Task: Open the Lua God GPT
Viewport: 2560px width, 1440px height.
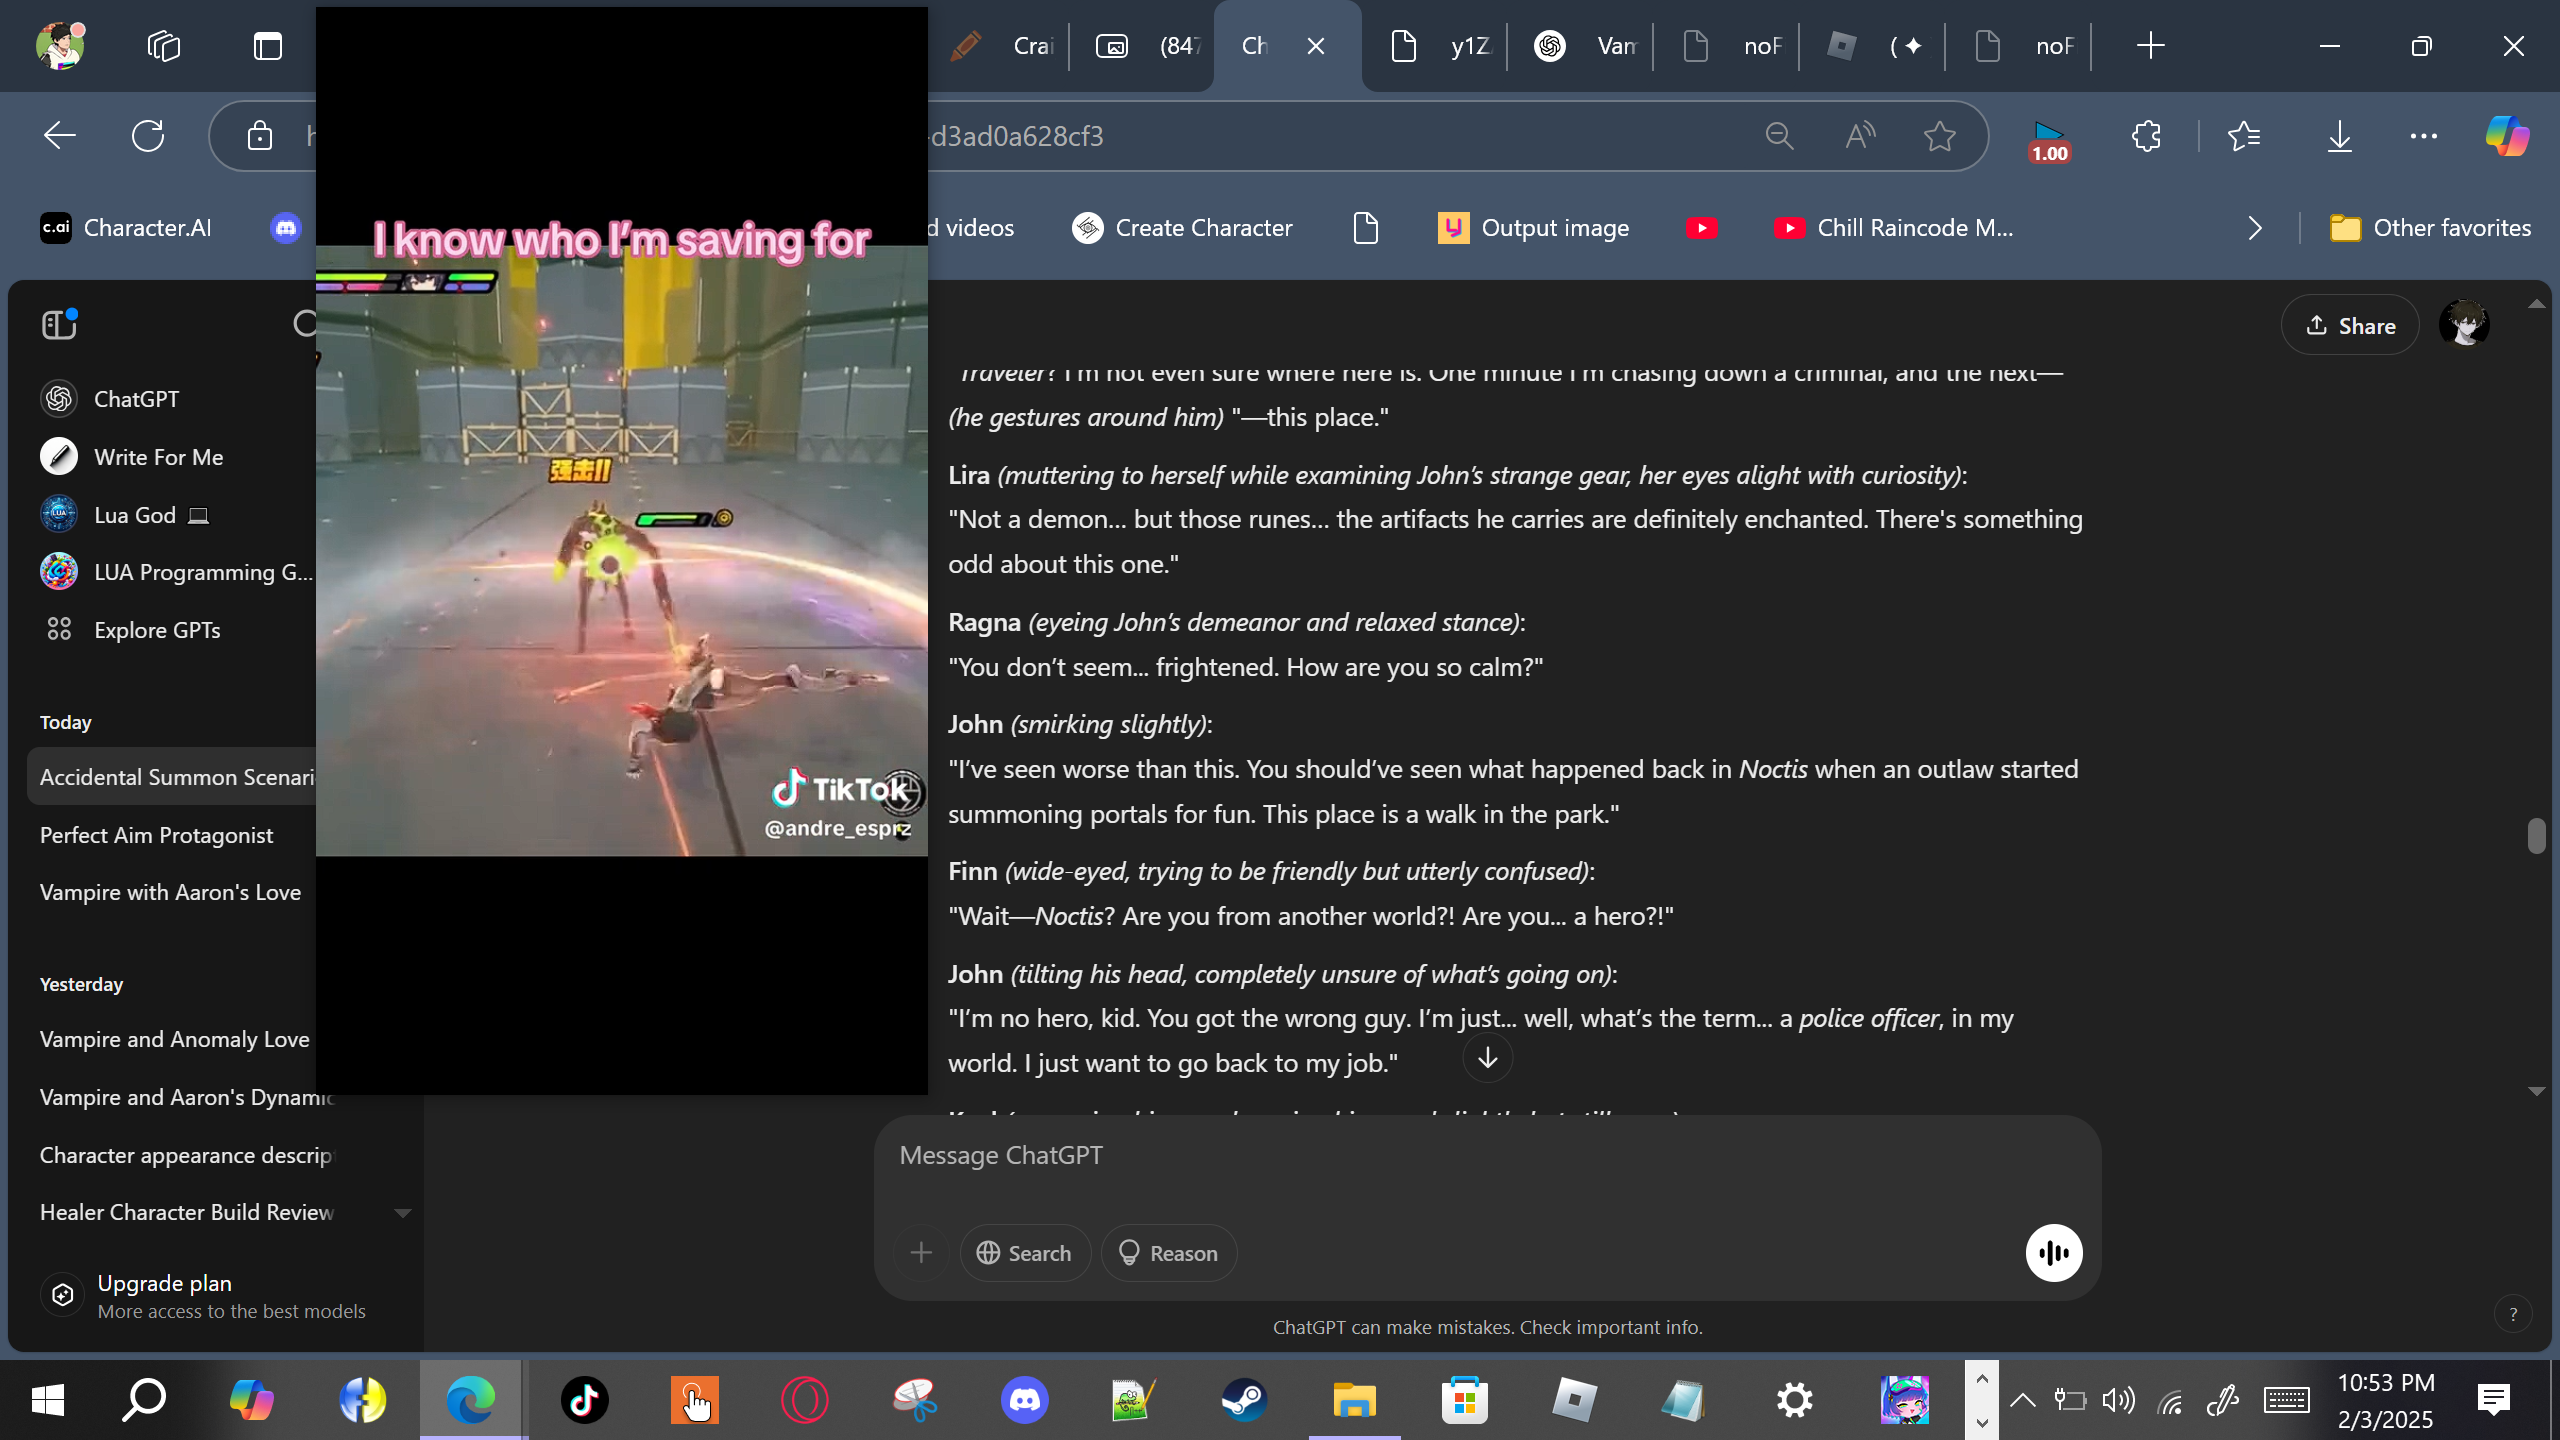Action: pos(124,515)
